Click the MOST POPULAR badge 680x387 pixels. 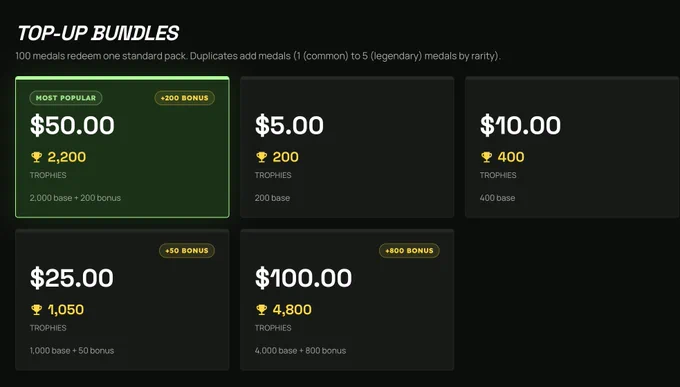[x=66, y=98]
